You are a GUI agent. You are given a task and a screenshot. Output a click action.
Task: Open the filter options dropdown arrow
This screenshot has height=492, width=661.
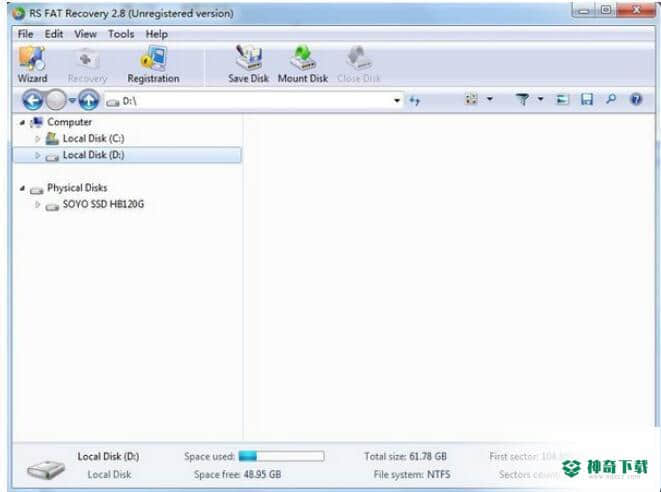click(x=540, y=99)
